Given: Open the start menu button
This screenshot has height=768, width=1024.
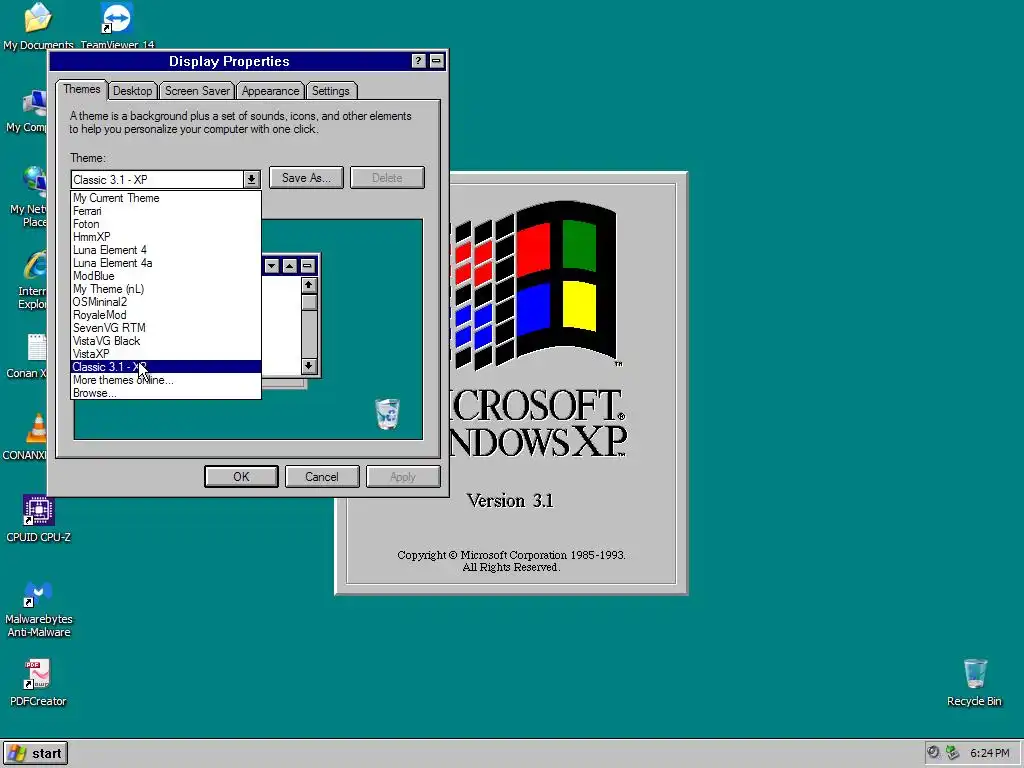Looking at the screenshot, I should click(x=35, y=753).
